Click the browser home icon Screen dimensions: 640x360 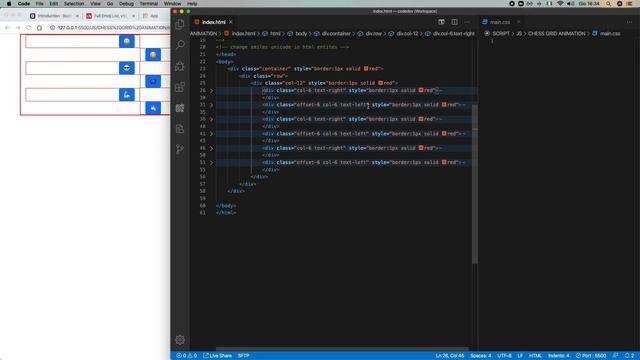coord(39,28)
